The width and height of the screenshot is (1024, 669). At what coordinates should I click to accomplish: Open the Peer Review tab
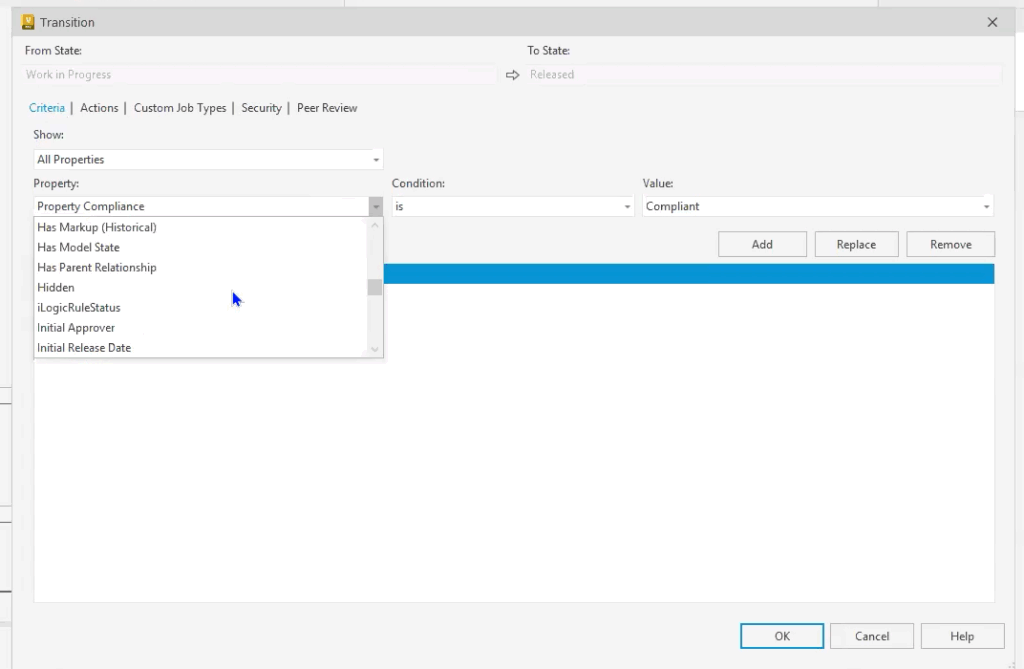tap(327, 108)
